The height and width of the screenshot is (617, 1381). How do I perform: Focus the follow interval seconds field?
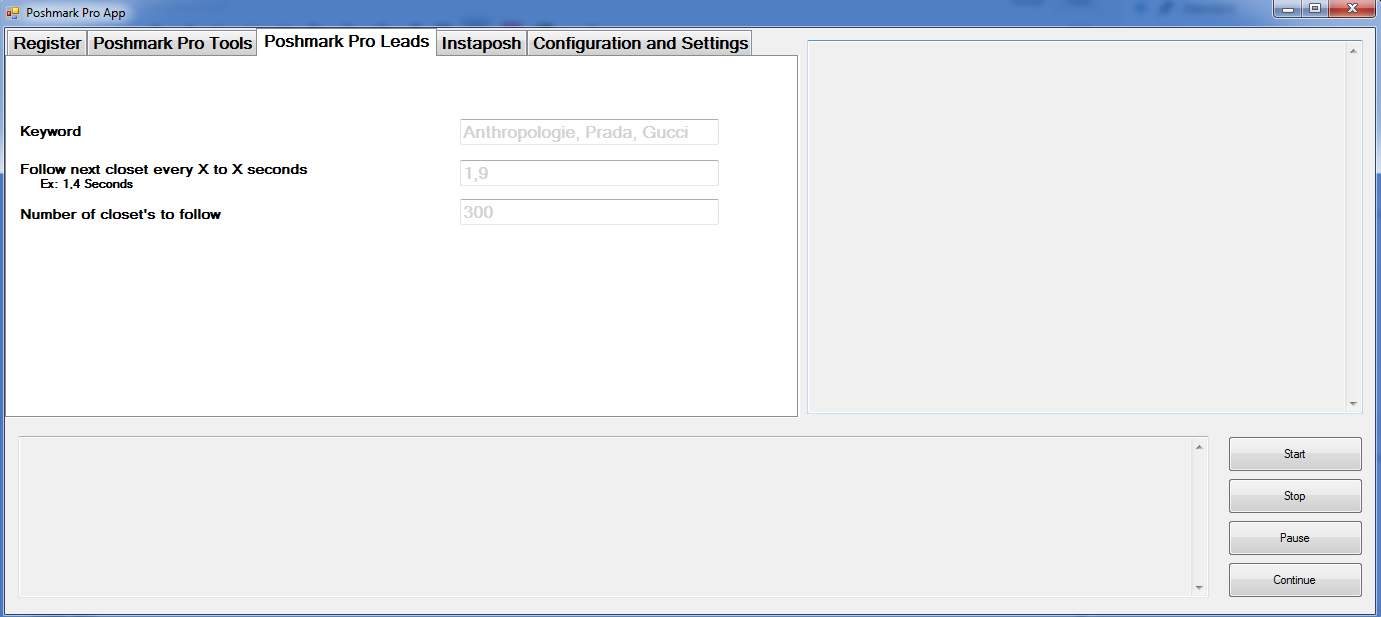(589, 173)
